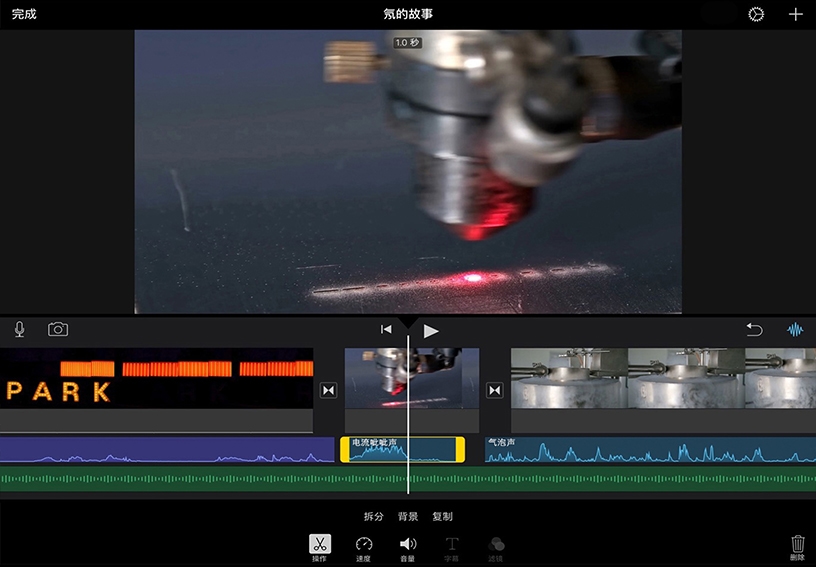
Task: Toggle audio waveform display icon
Action: tap(796, 330)
